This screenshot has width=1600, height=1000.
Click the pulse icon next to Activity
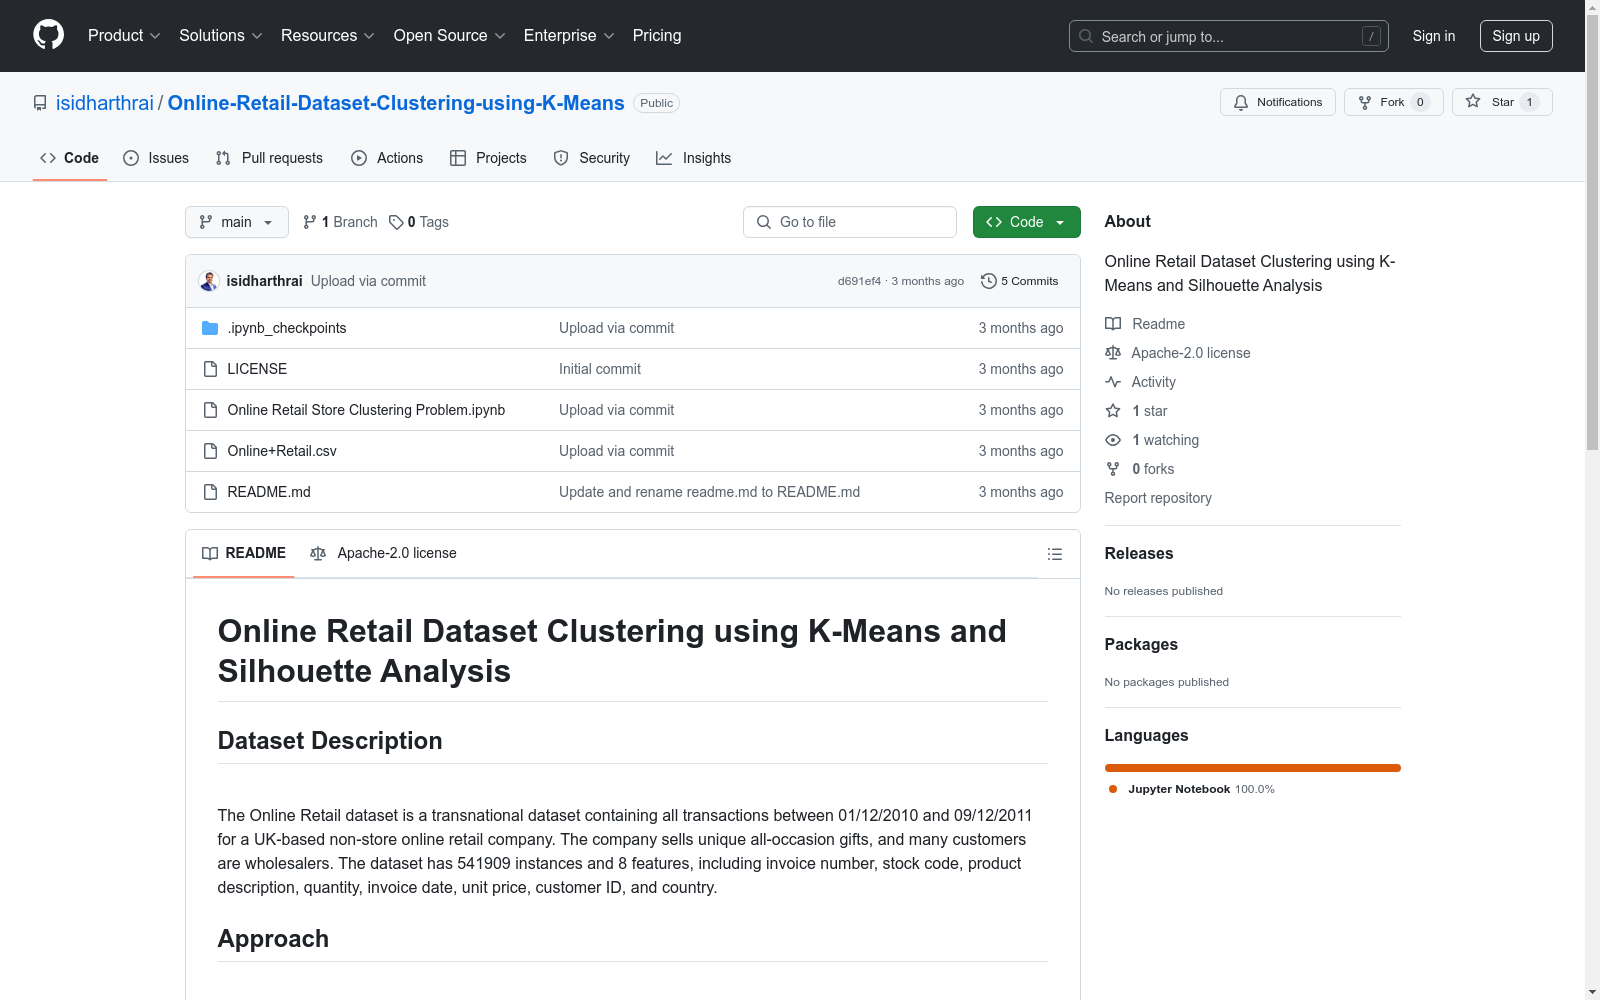tap(1113, 382)
